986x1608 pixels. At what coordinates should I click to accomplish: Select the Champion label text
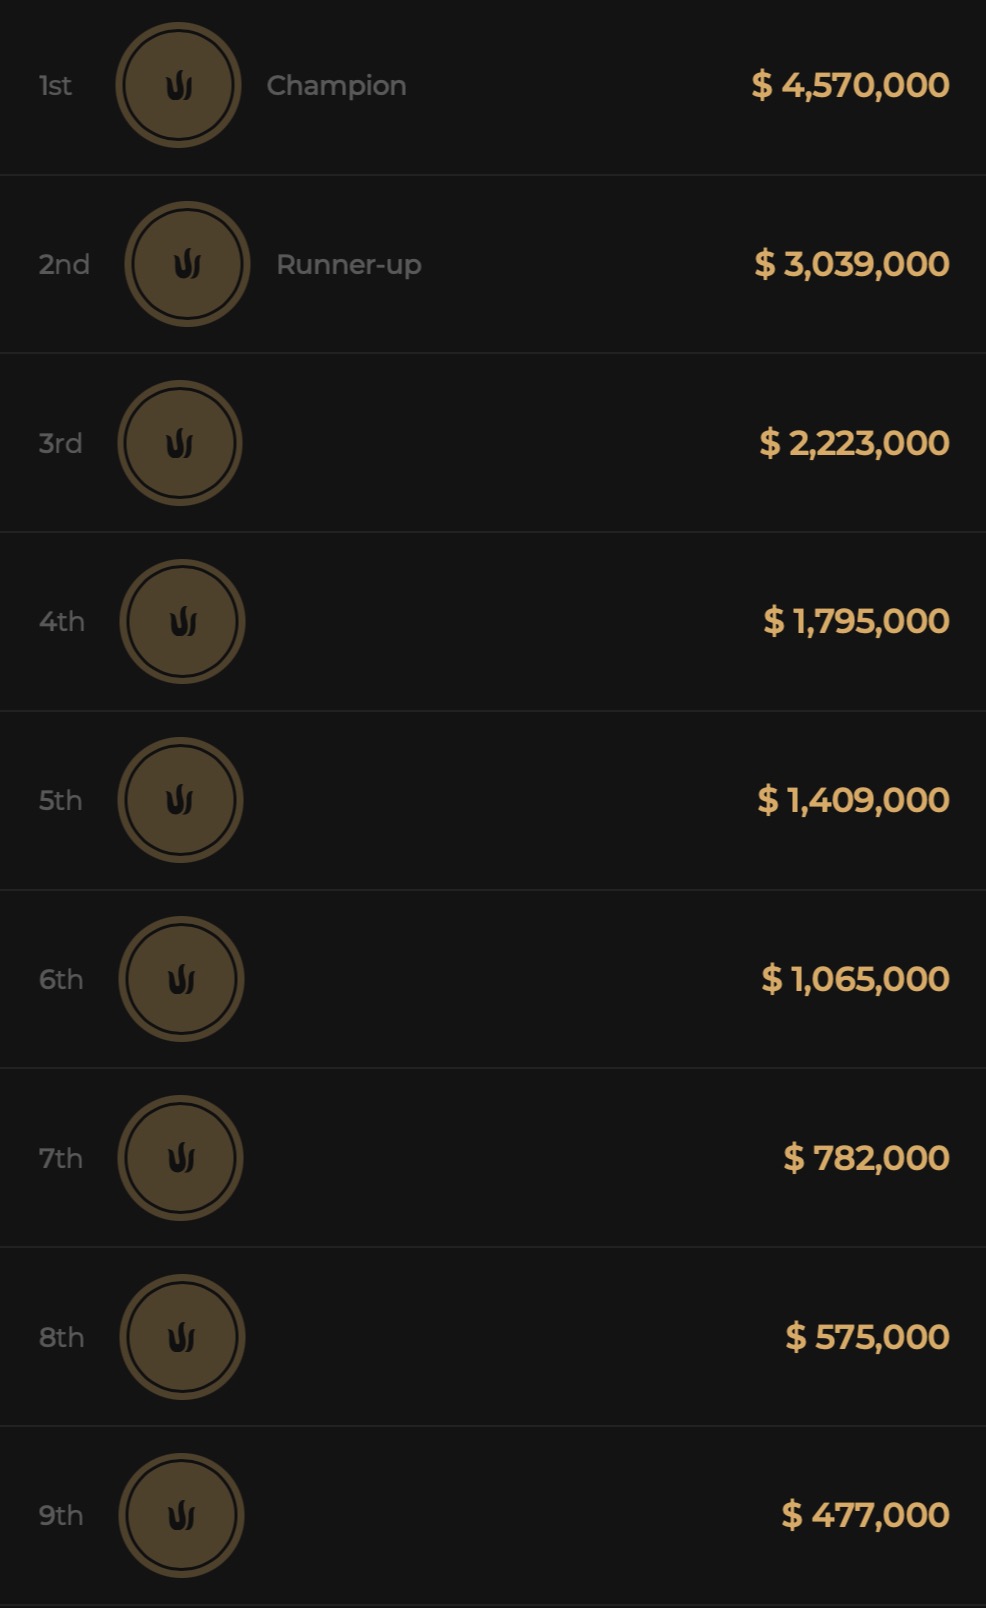click(x=336, y=86)
